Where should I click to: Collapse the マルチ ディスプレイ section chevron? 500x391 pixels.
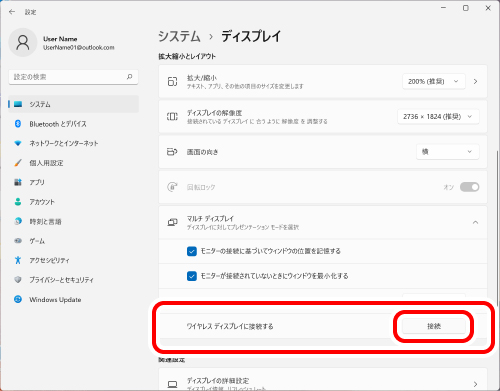(475, 222)
